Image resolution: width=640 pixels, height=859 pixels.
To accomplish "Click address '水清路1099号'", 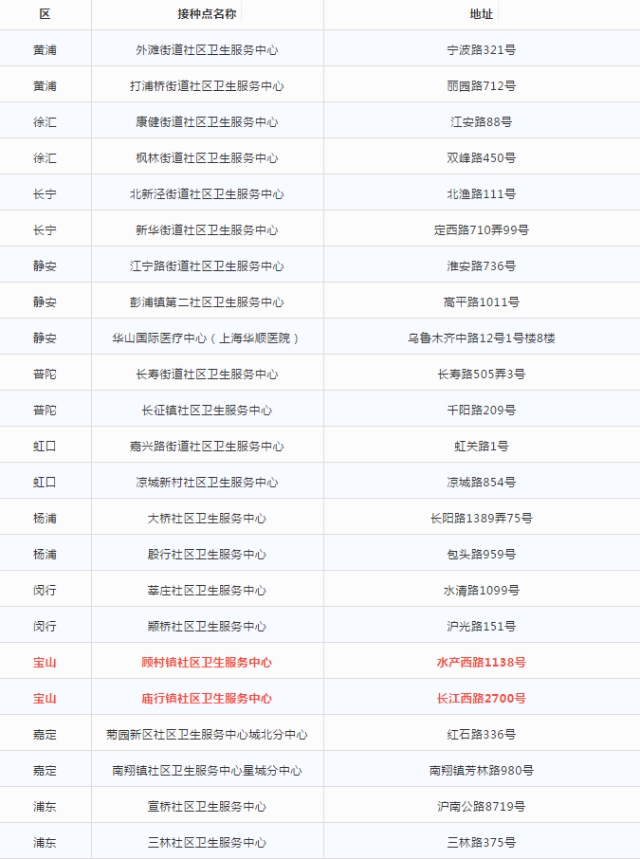I will tap(481, 591).
